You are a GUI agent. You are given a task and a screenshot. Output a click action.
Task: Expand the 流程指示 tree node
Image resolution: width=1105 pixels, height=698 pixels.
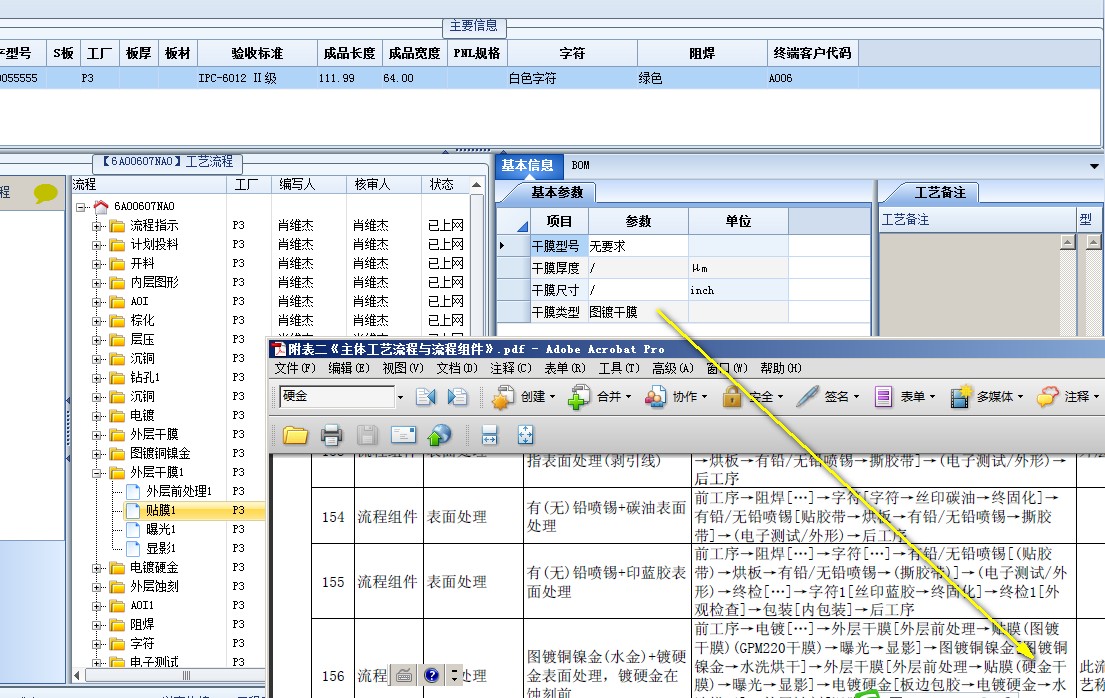click(x=97, y=226)
